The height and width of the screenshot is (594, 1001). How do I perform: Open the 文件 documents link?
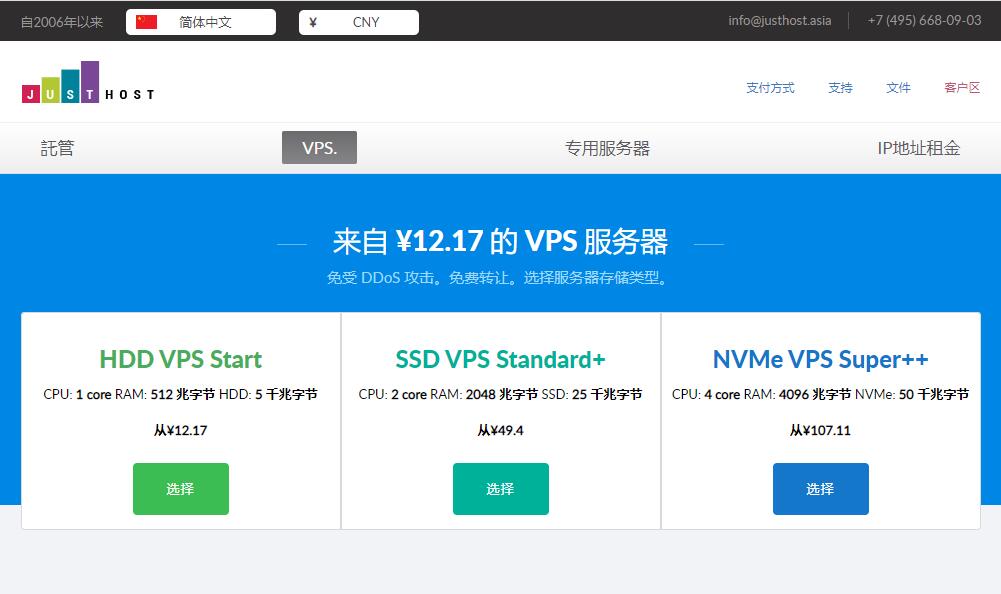(898, 88)
